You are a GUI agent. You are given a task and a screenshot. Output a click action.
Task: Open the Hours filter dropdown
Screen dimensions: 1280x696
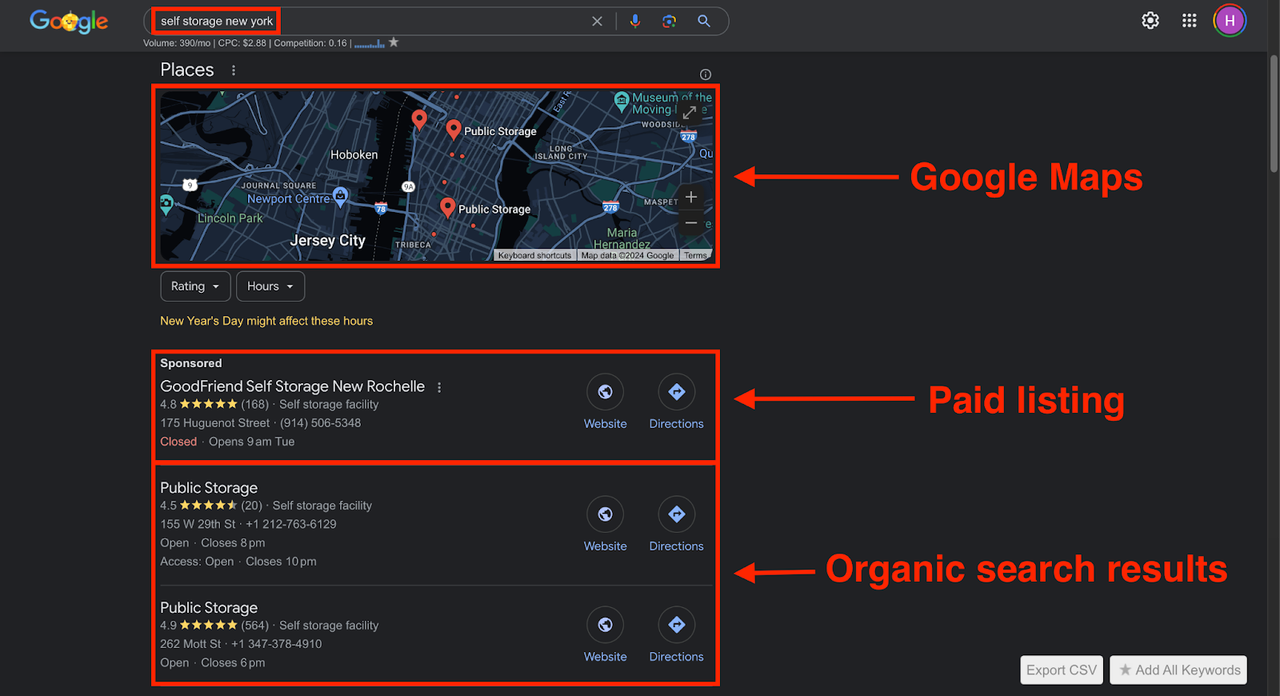[270, 286]
